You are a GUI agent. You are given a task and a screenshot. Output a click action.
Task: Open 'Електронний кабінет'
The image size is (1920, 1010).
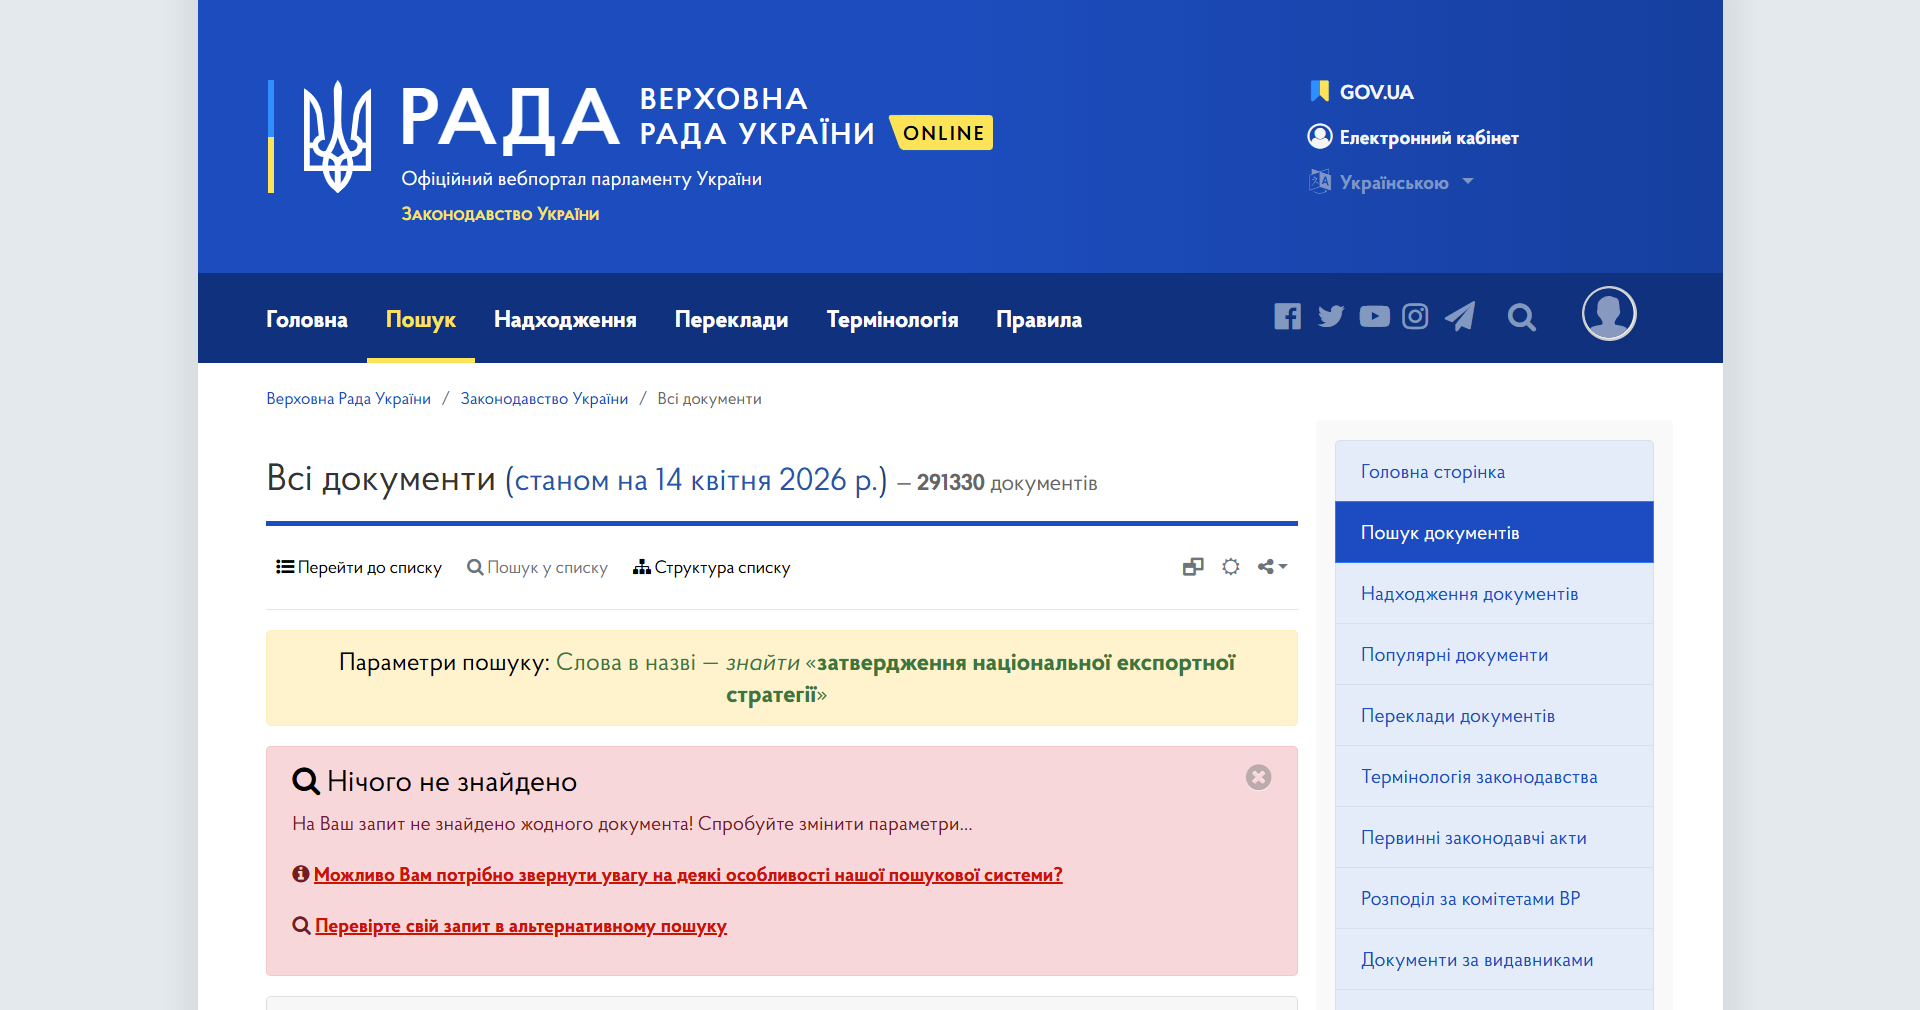coord(1413,137)
